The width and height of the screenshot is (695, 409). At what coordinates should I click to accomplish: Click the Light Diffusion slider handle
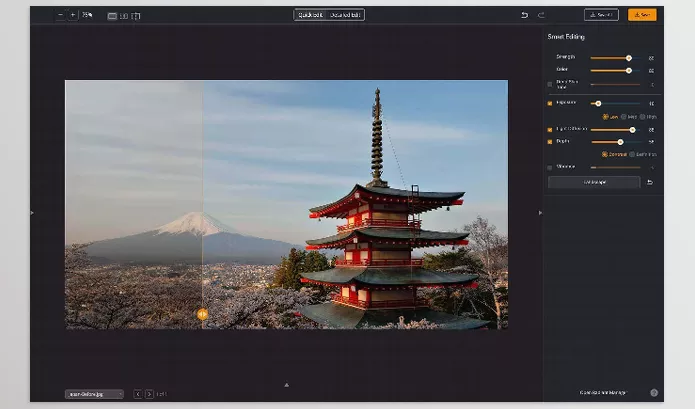(x=633, y=130)
